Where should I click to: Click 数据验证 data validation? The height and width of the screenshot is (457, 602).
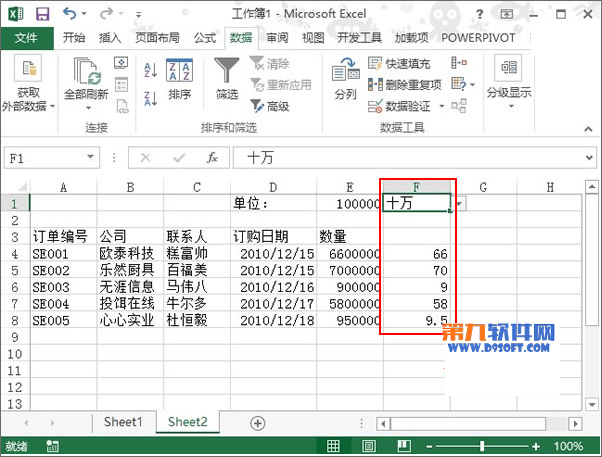399,106
